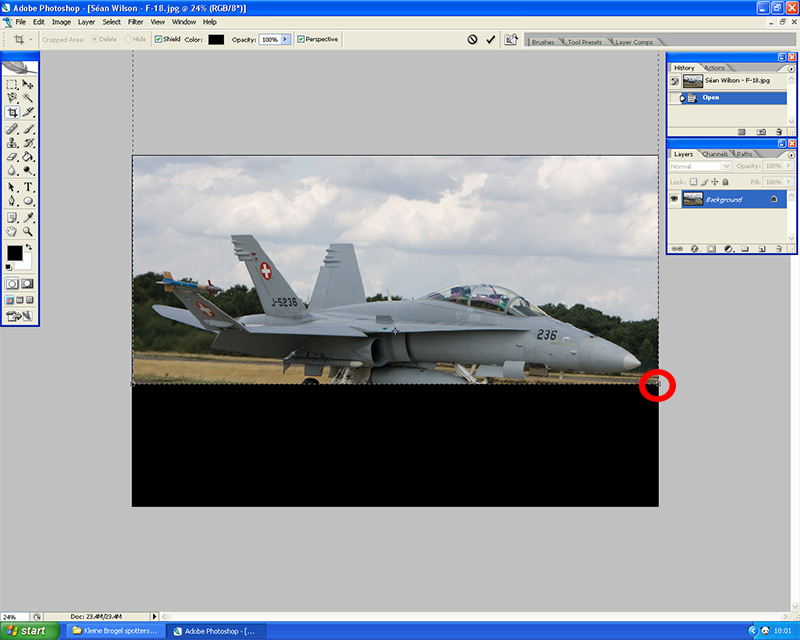
Task: Switch to the Paths tab
Action: click(x=744, y=154)
